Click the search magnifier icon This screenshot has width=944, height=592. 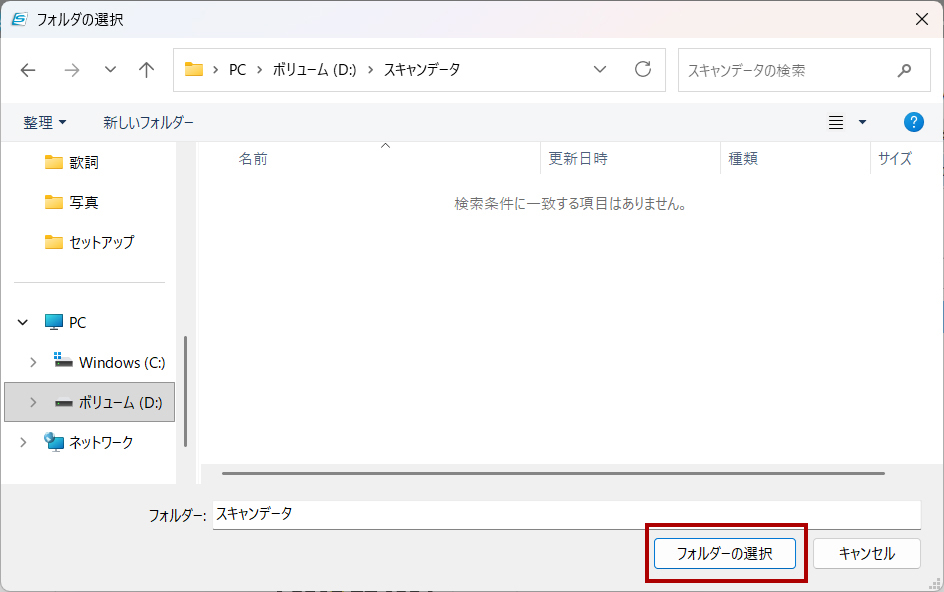(905, 70)
